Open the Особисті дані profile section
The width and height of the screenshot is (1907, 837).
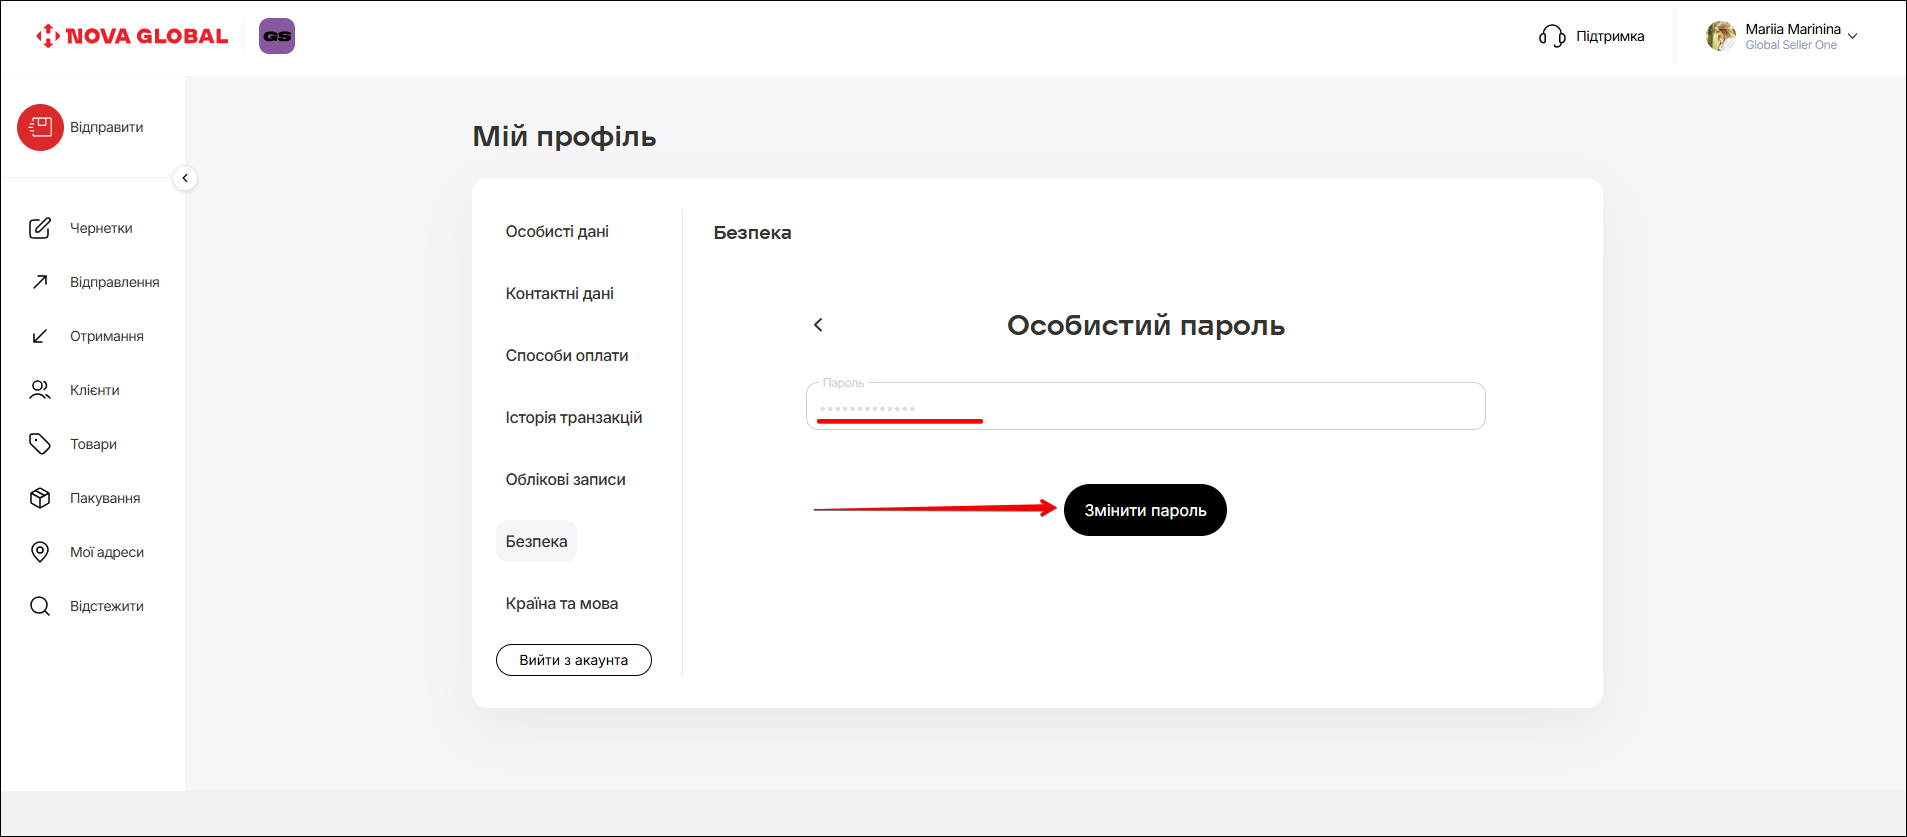coord(557,231)
